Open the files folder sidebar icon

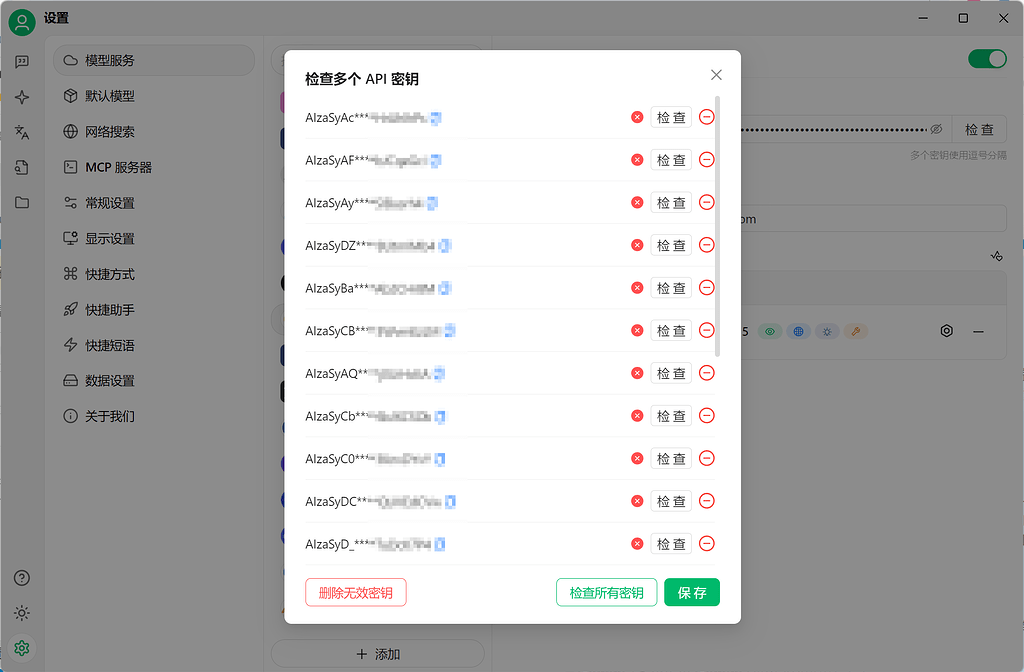[22, 202]
